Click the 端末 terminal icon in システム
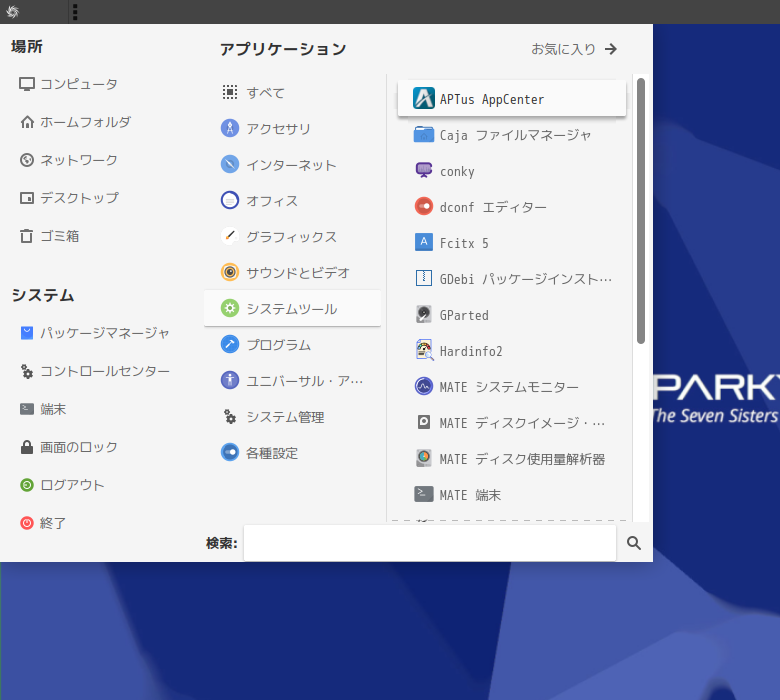Screen dimensions: 780x700 [x=27, y=409]
